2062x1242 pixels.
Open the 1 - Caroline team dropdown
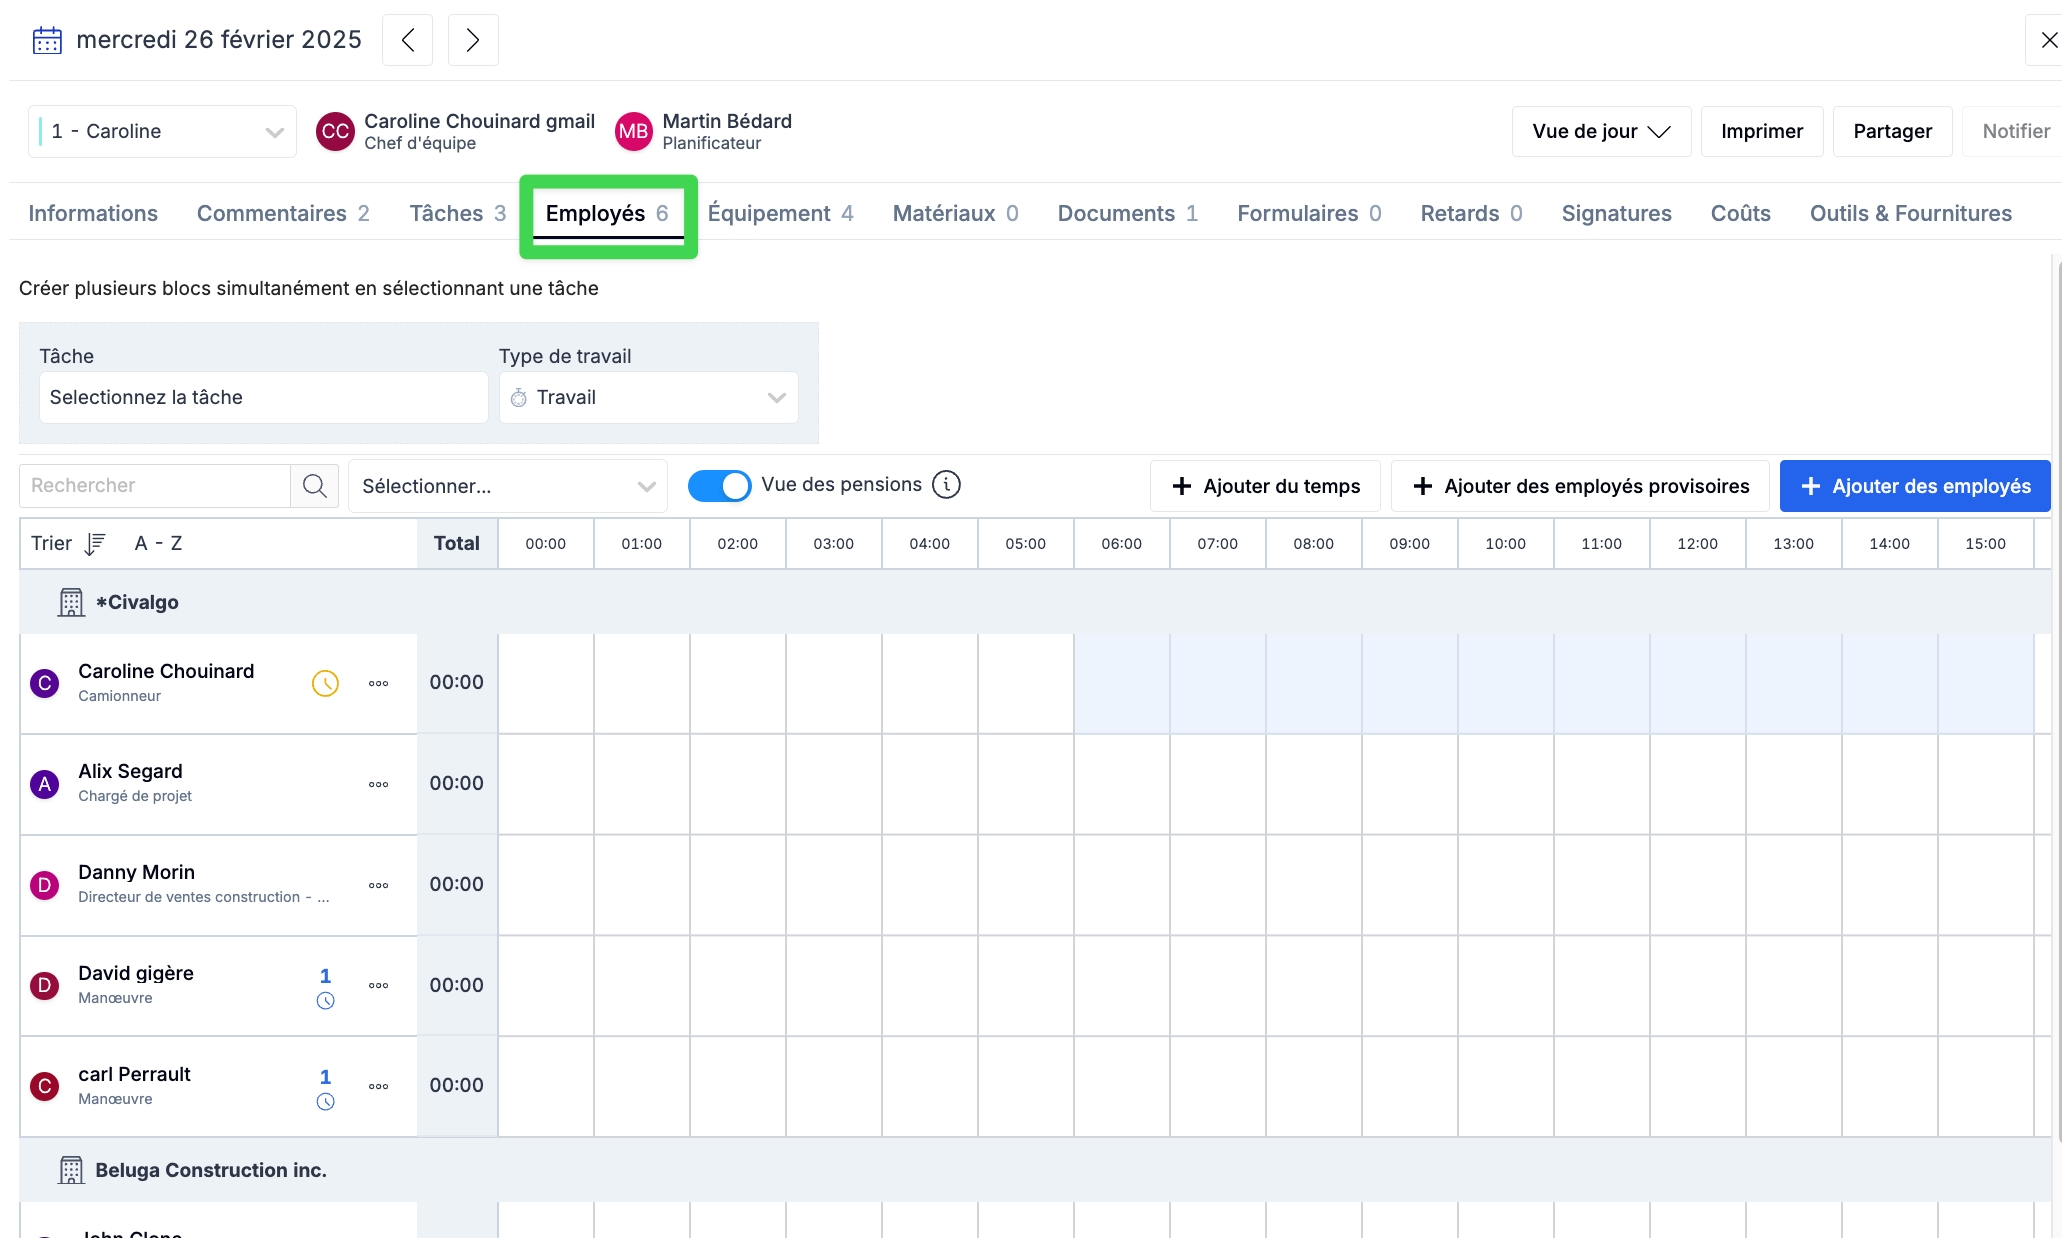click(162, 132)
